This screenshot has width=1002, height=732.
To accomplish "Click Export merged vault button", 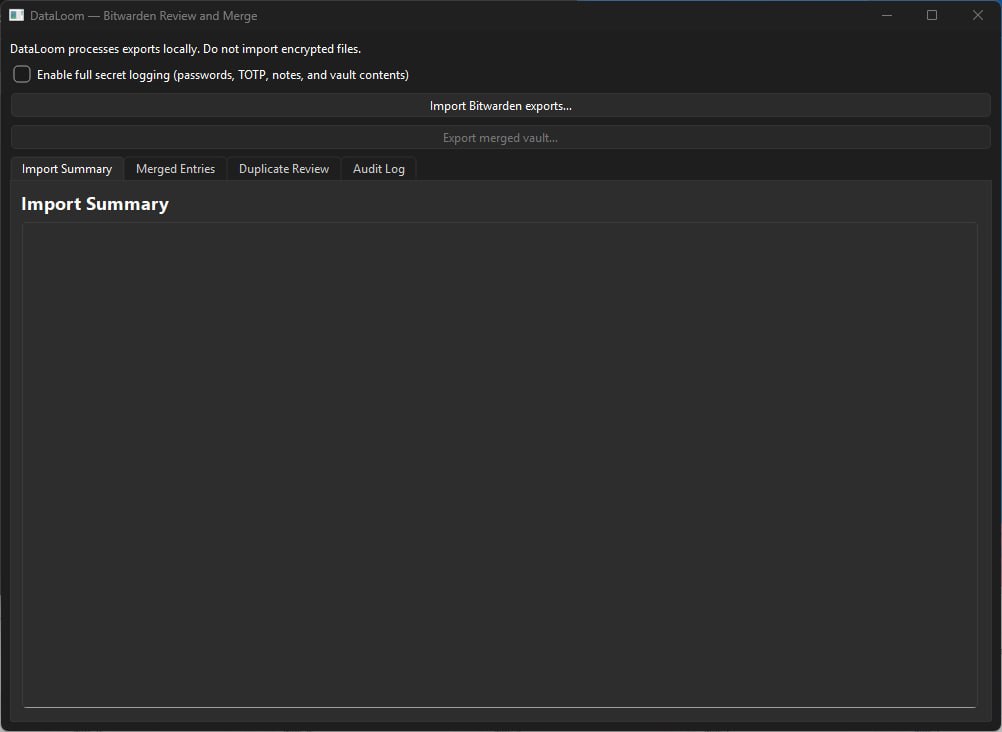I will (x=500, y=137).
